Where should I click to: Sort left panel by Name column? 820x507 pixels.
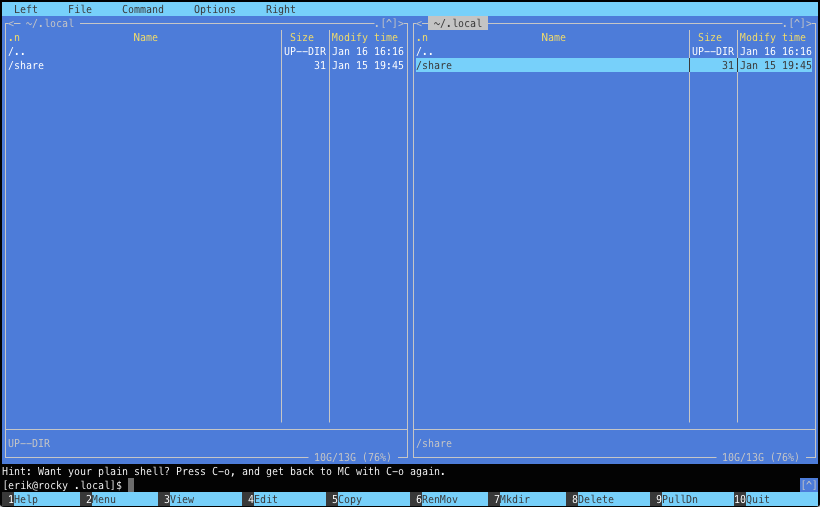click(145, 37)
